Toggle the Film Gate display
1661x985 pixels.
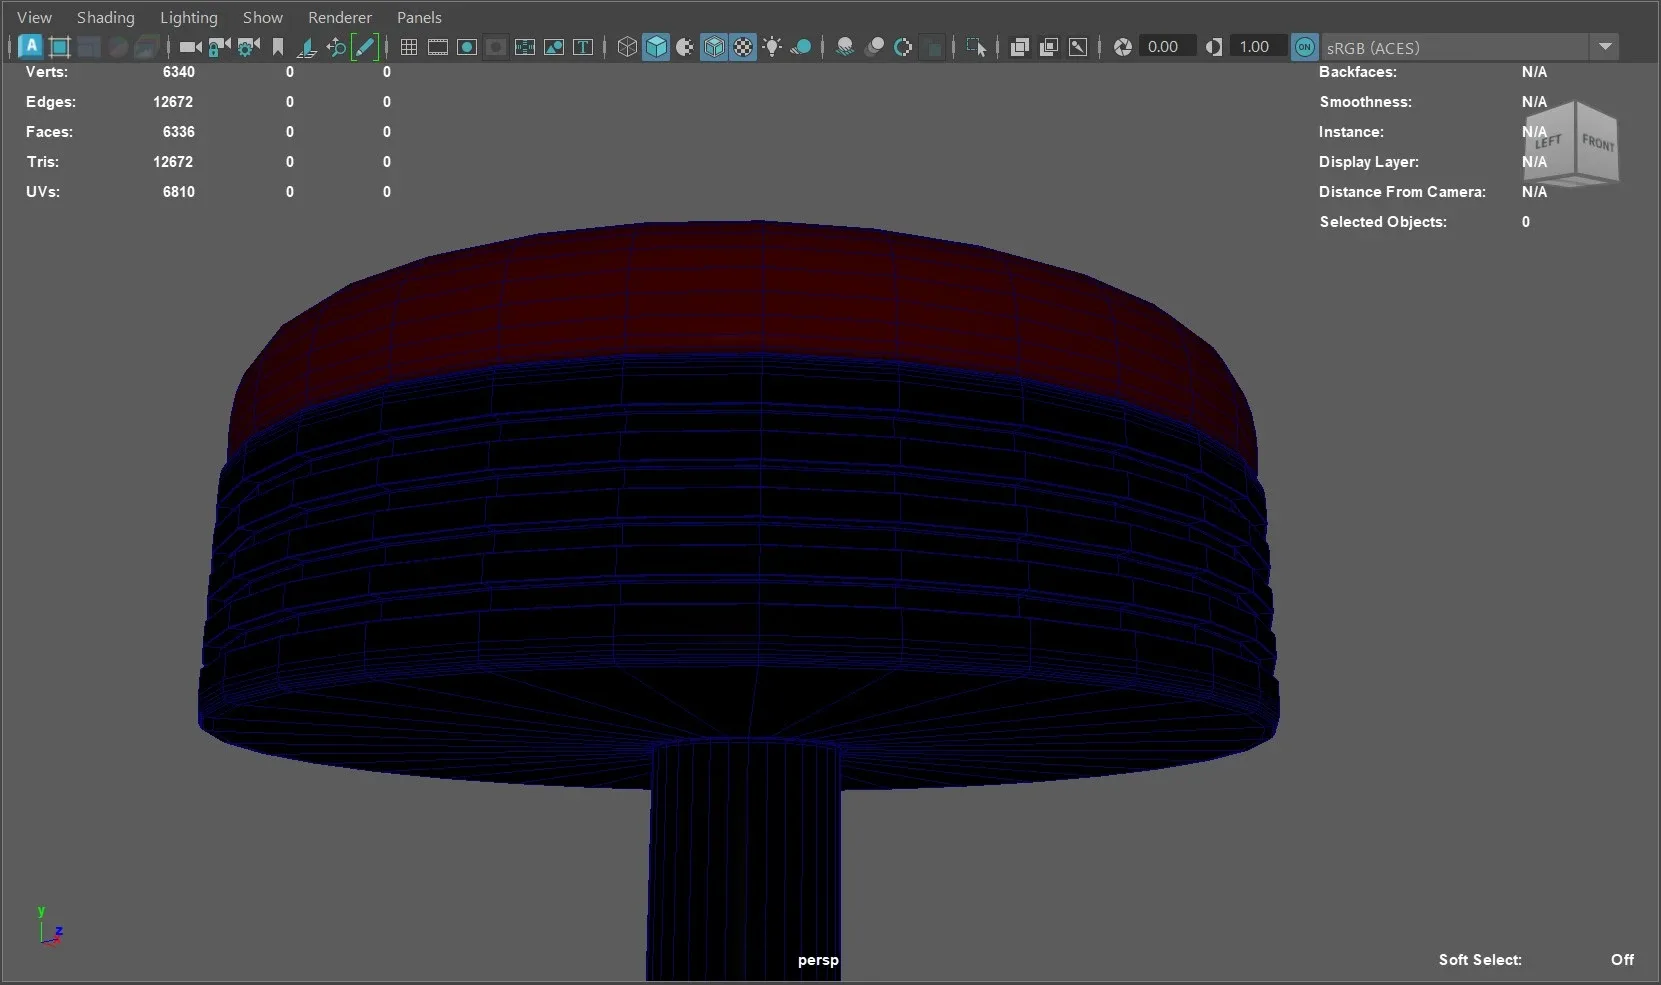pyautogui.click(x=438, y=47)
